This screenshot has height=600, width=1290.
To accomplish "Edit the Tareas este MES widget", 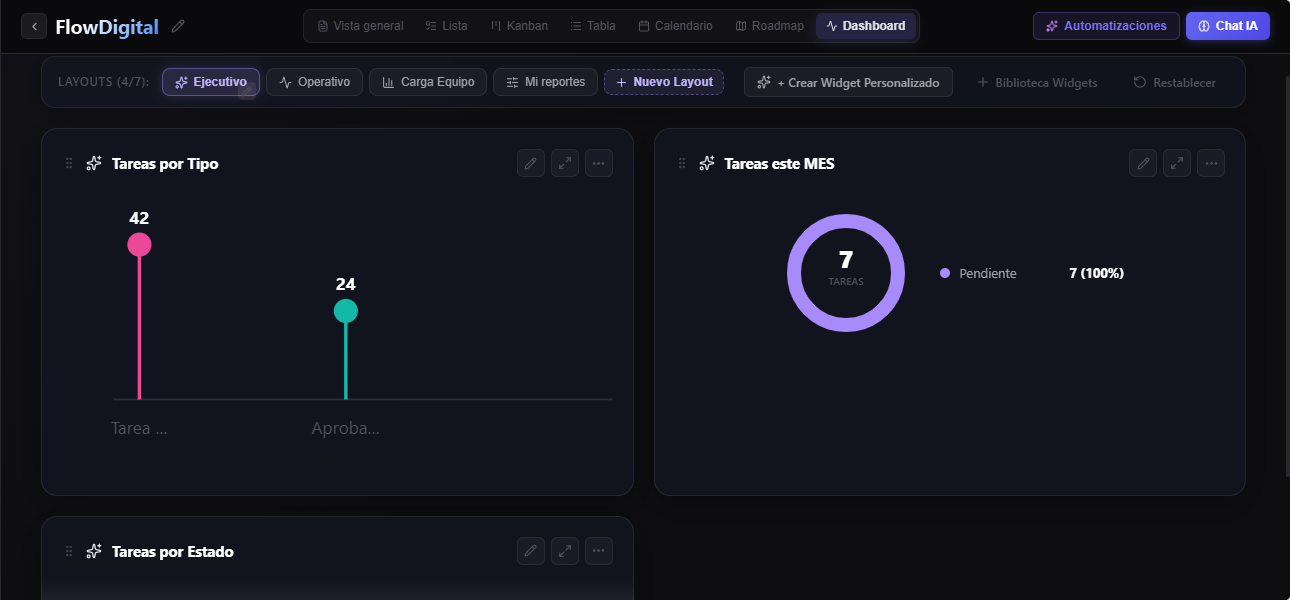I will (1143, 163).
